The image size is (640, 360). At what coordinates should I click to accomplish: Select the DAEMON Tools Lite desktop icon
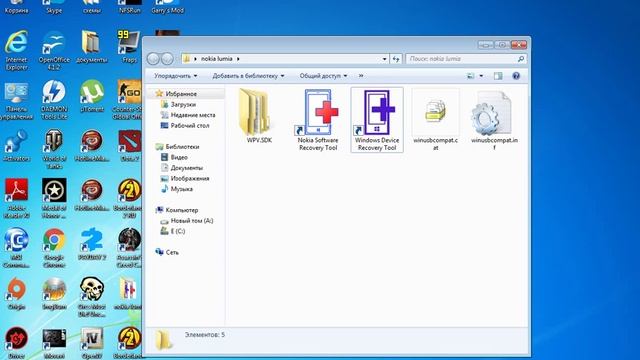54,100
